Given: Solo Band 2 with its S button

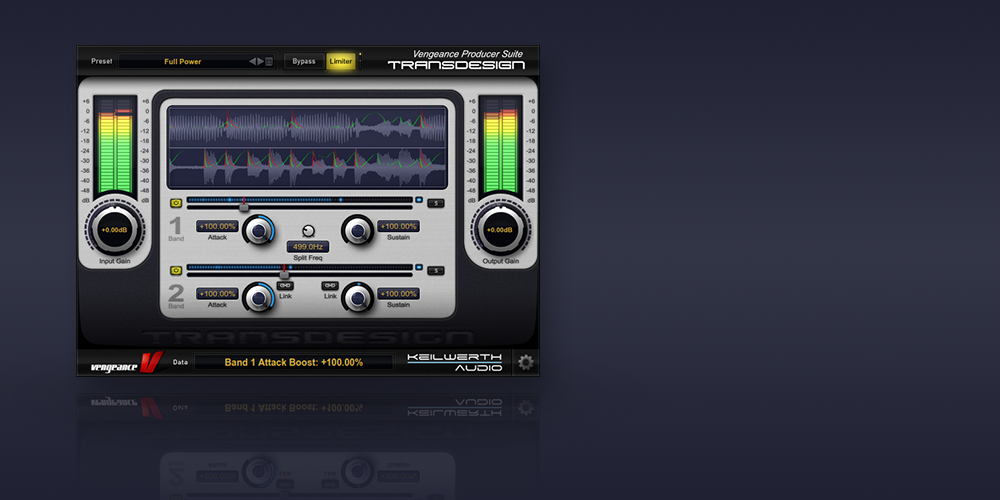Looking at the screenshot, I should (436, 271).
